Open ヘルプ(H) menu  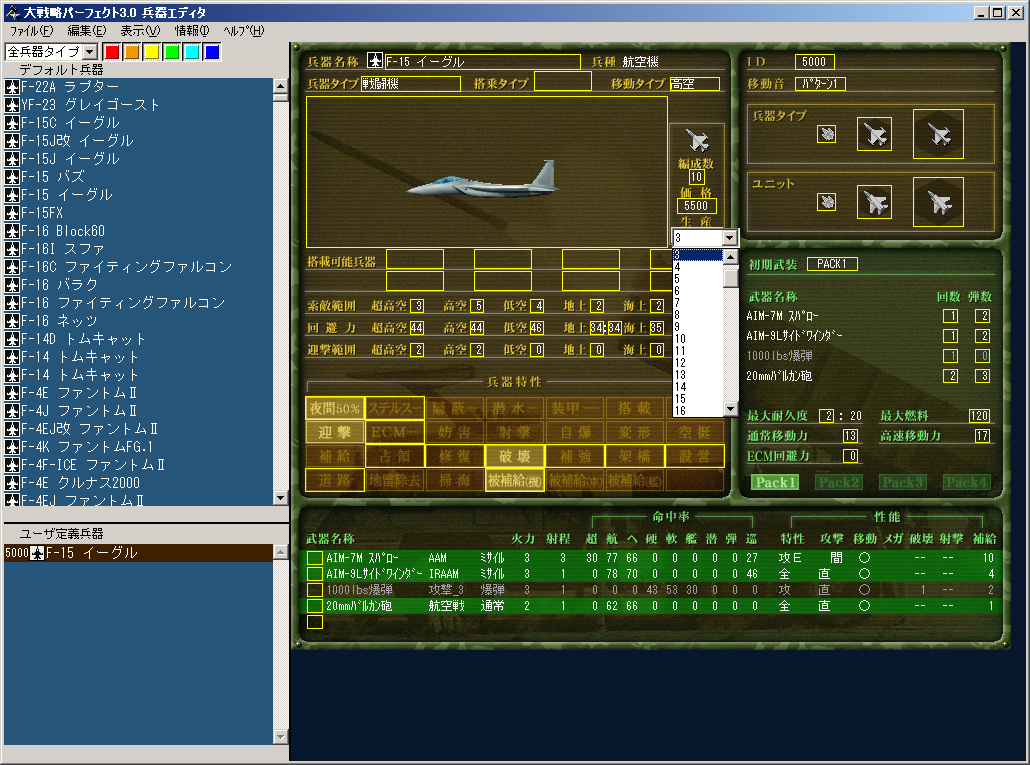tap(243, 31)
